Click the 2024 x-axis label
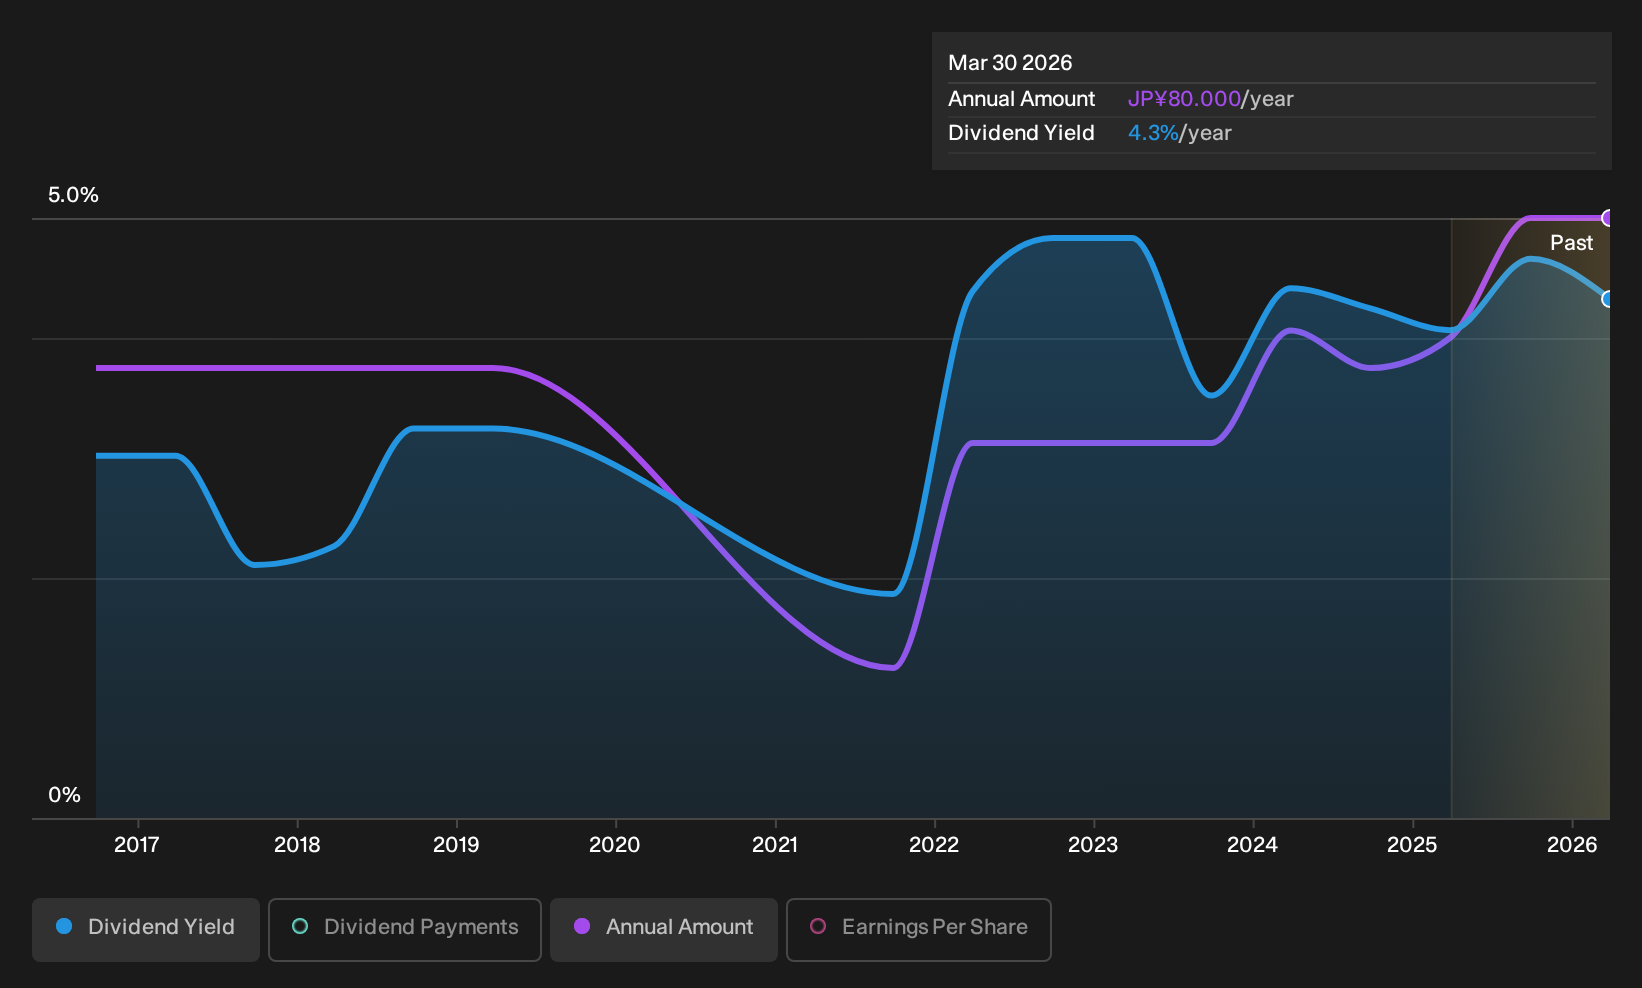The image size is (1642, 988). [1253, 845]
